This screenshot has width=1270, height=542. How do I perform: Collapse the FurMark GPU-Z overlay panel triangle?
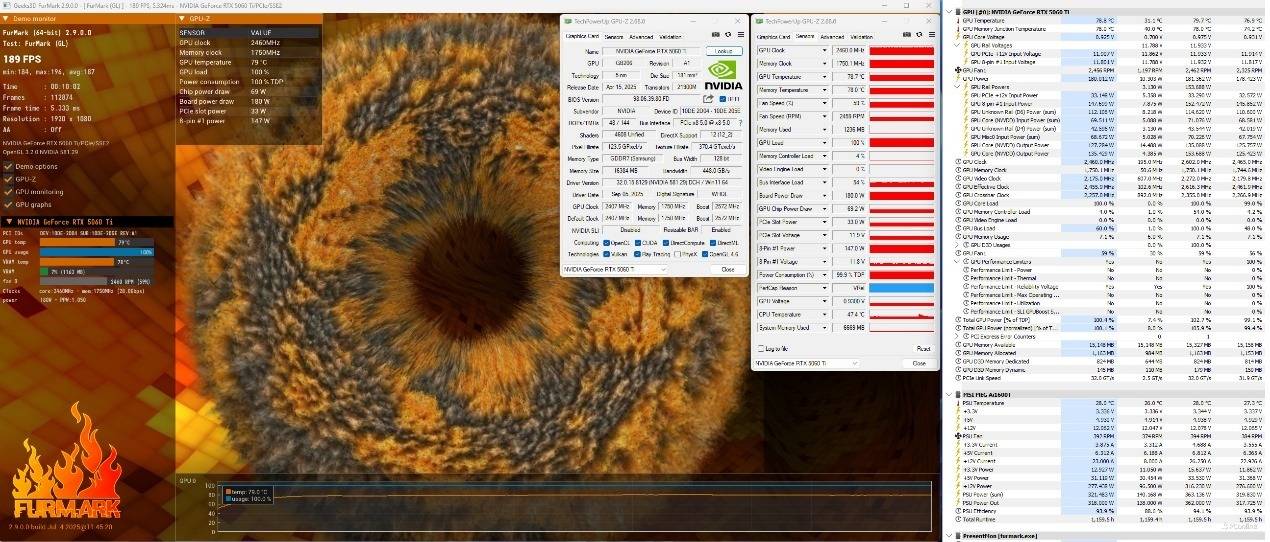click(x=182, y=19)
